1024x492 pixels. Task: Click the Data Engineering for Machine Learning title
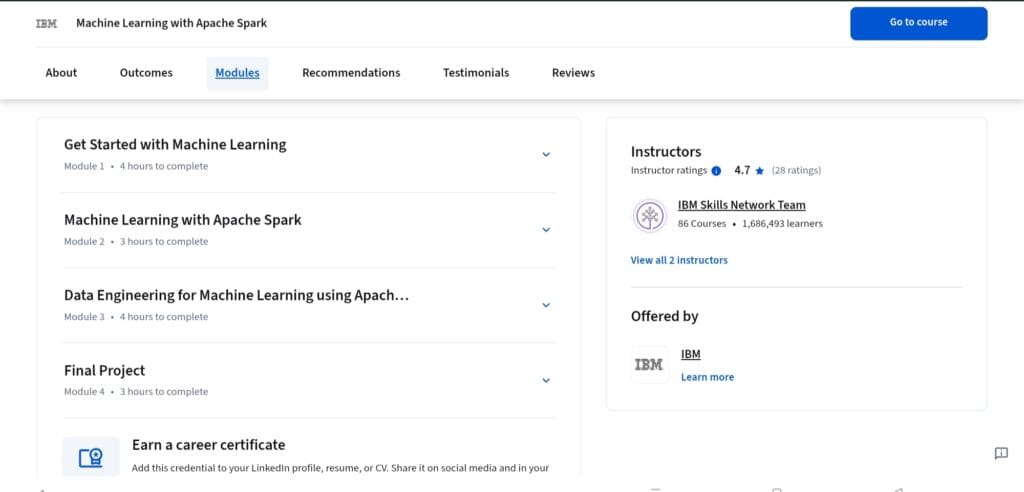coord(236,295)
